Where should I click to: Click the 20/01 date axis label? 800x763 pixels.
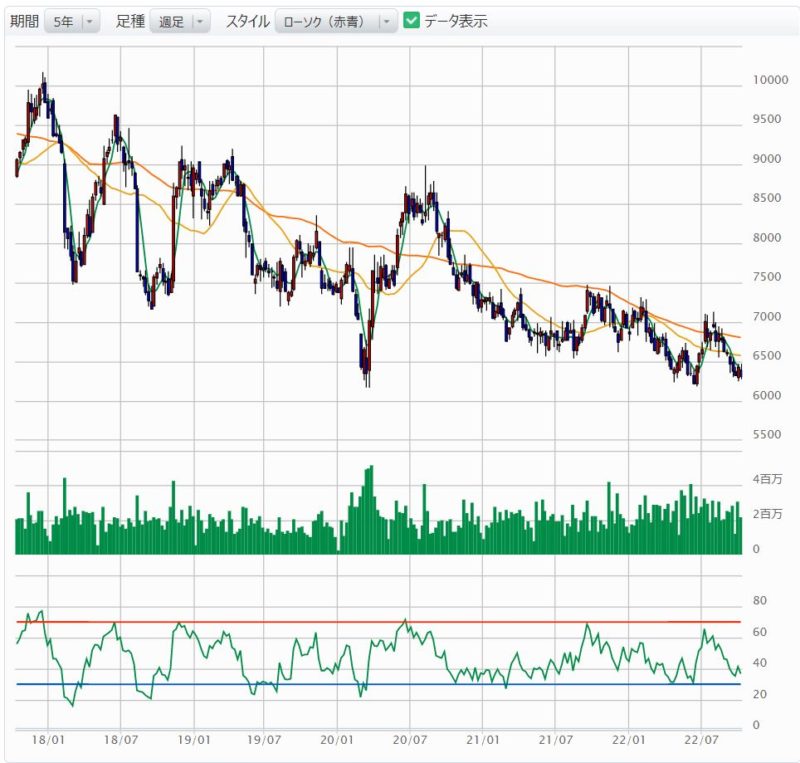[x=337, y=740]
